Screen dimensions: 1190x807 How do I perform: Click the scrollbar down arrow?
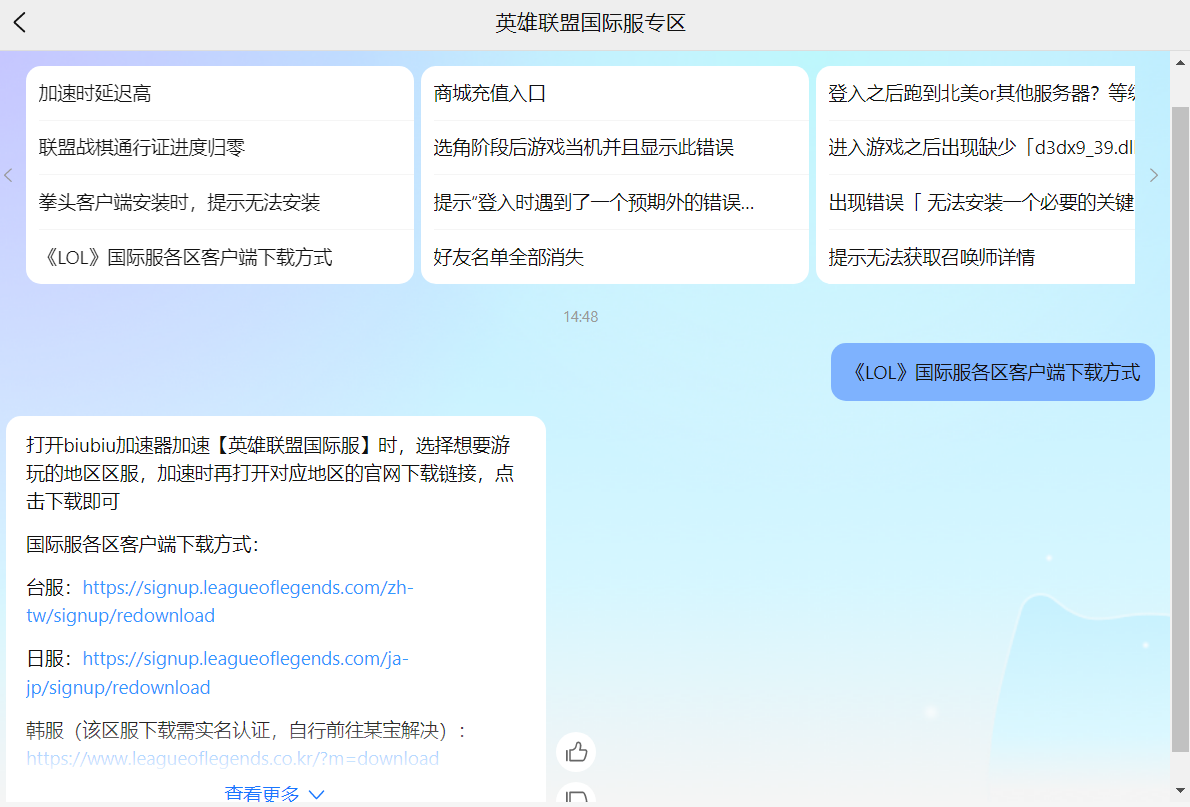[1180, 790]
